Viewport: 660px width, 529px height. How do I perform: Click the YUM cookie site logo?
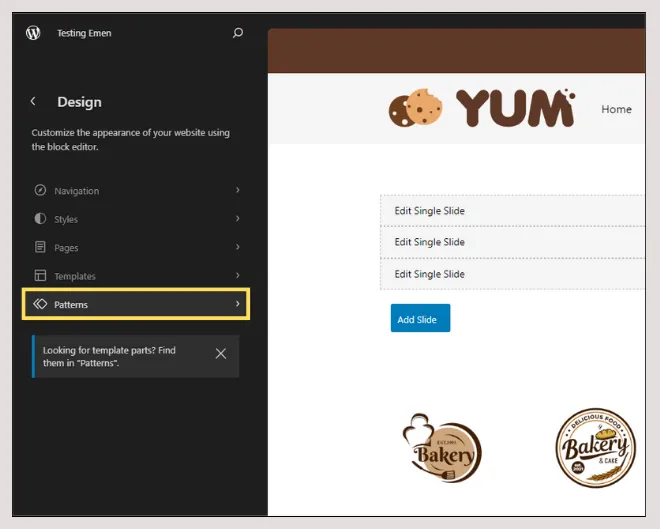482,108
